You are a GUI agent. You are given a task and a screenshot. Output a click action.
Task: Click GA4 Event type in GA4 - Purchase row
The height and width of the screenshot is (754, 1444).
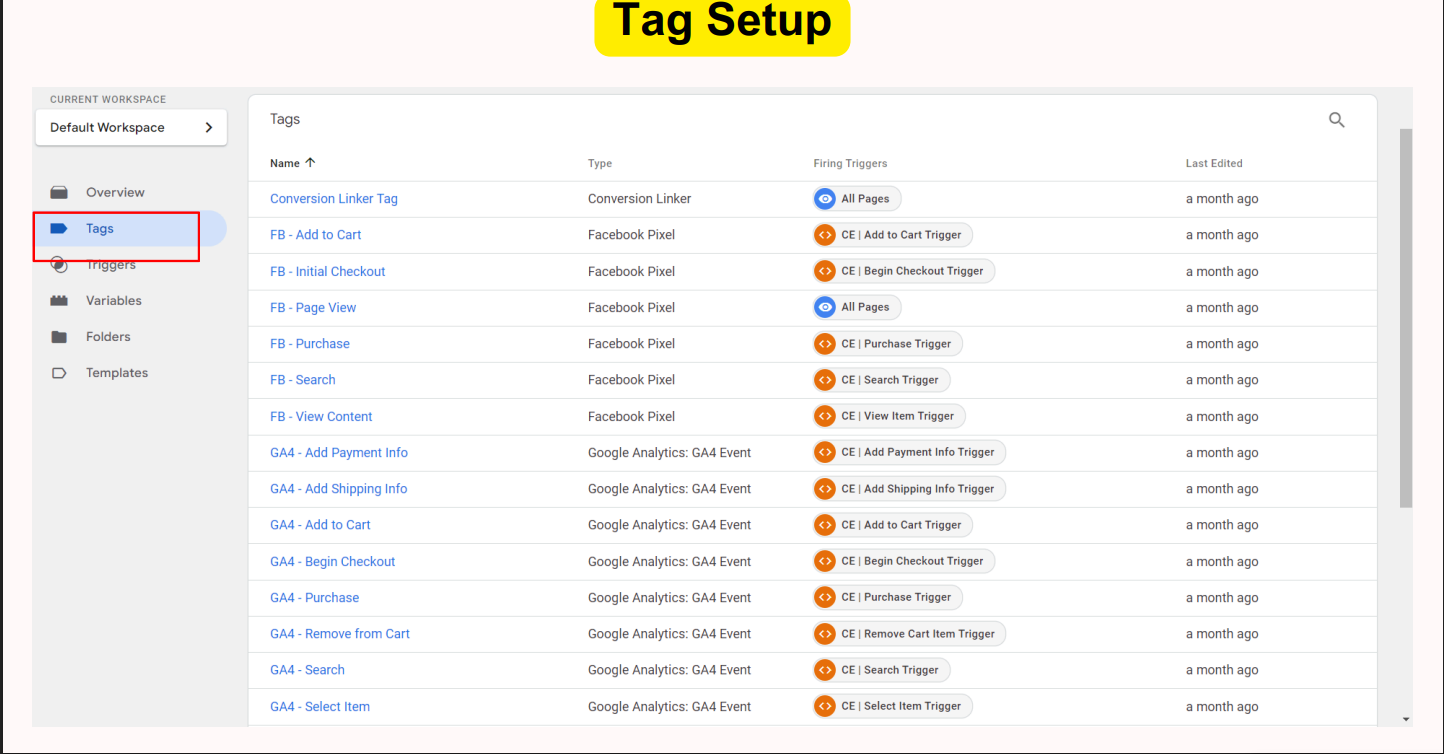[669, 597]
